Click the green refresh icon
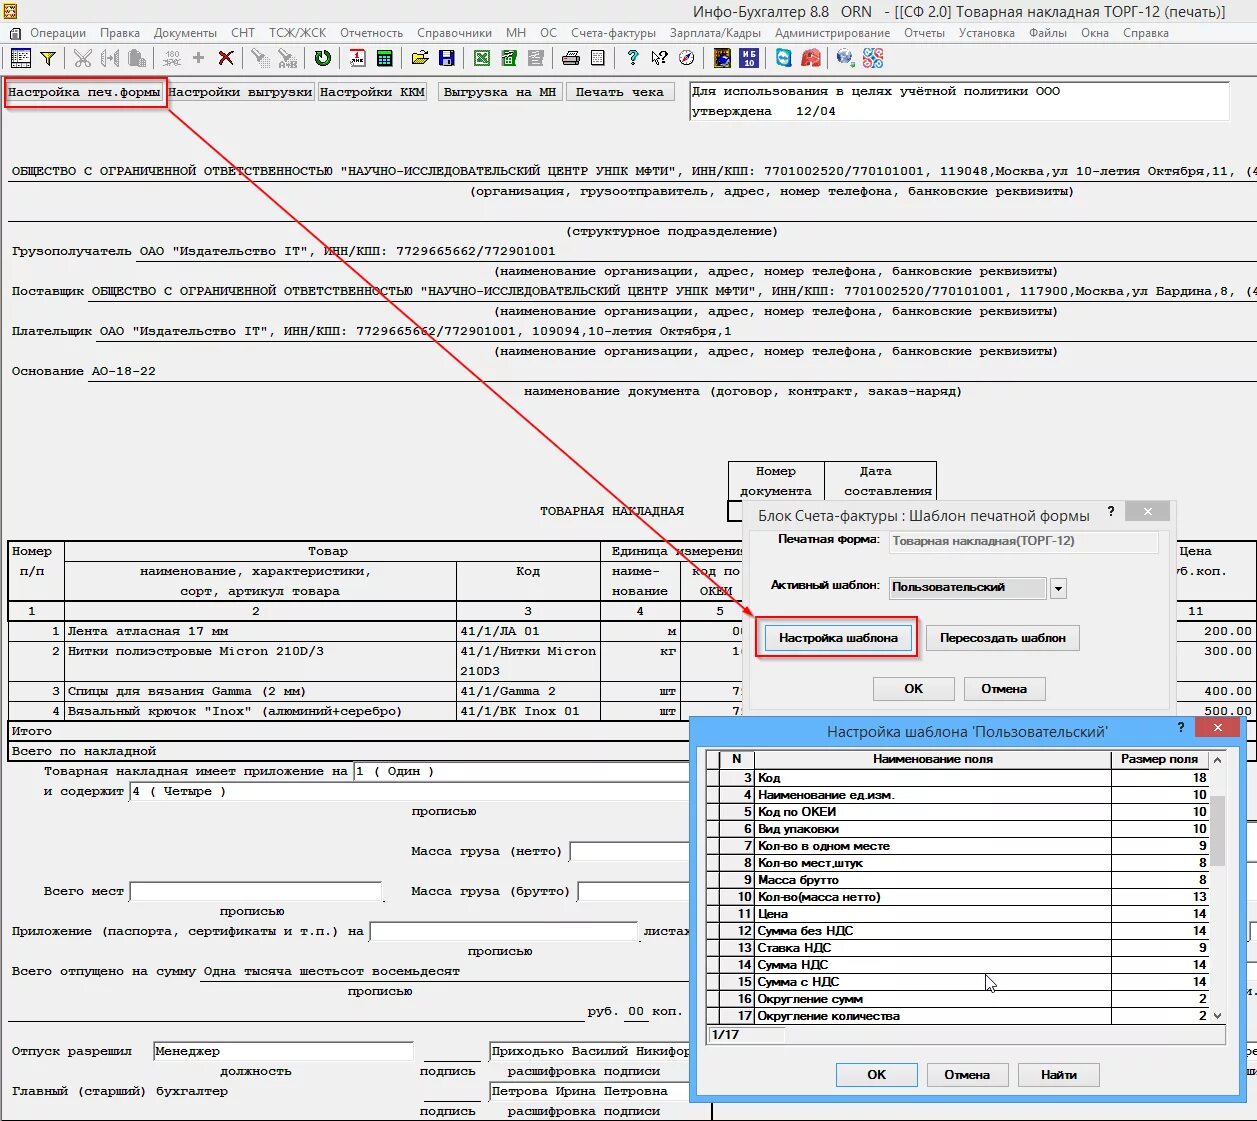 pyautogui.click(x=322, y=58)
